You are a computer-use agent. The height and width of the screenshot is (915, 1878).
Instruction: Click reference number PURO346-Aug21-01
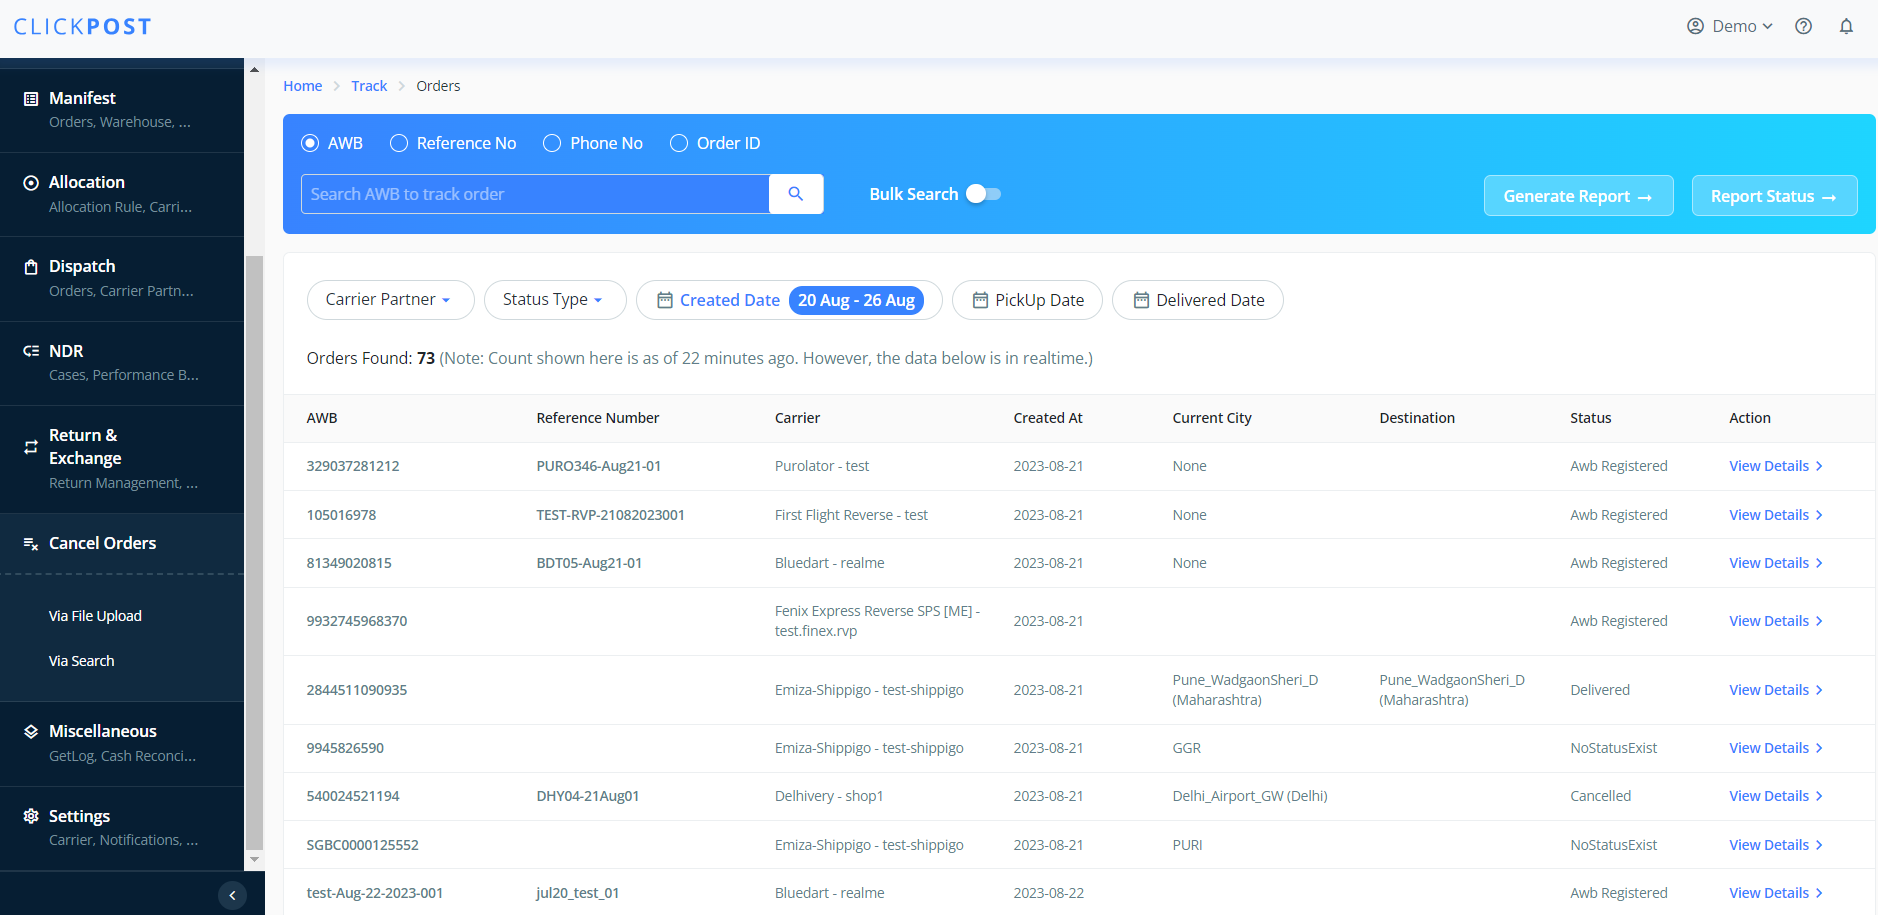(598, 466)
